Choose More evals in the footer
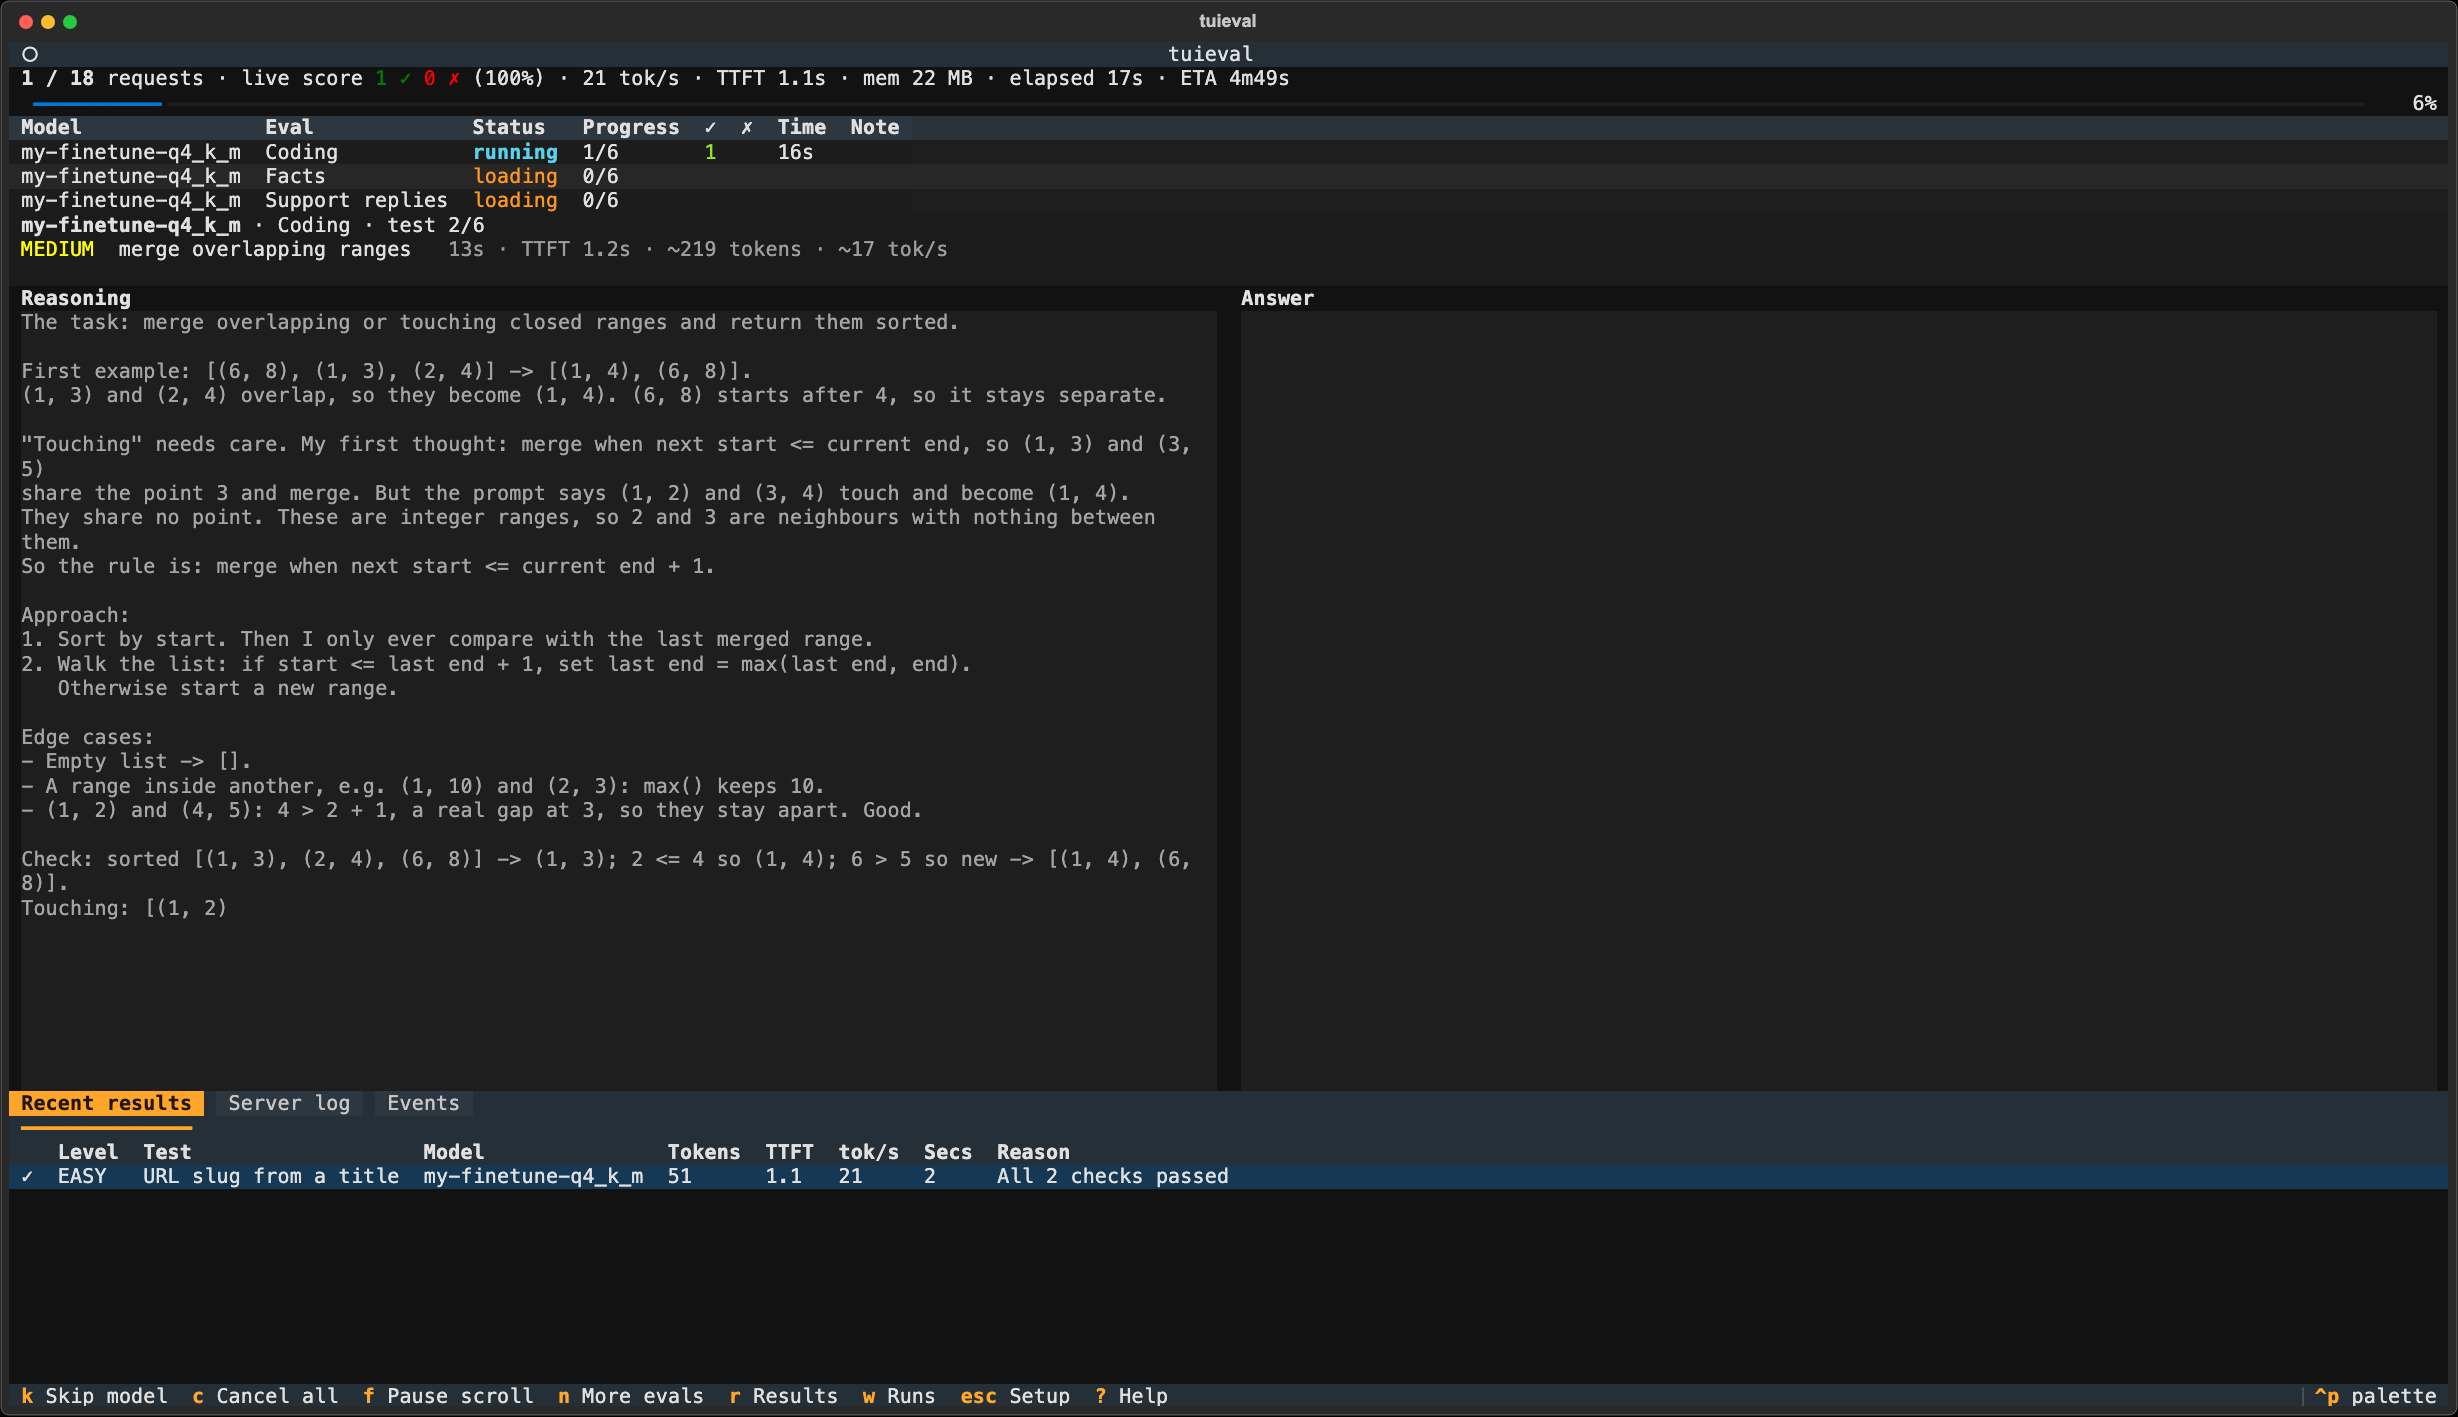The height and width of the screenshot is (1417, 2458). [631, 1396]
